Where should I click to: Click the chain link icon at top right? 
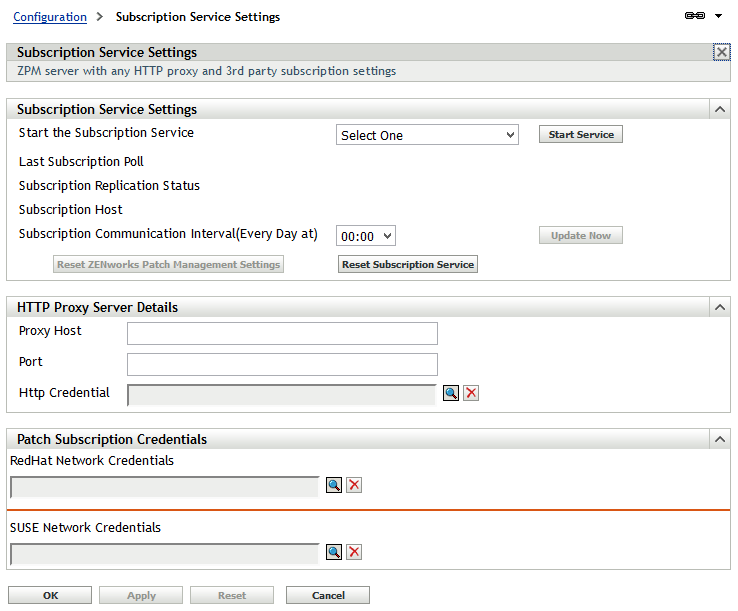pyautogui.click(x=695, y=16)
